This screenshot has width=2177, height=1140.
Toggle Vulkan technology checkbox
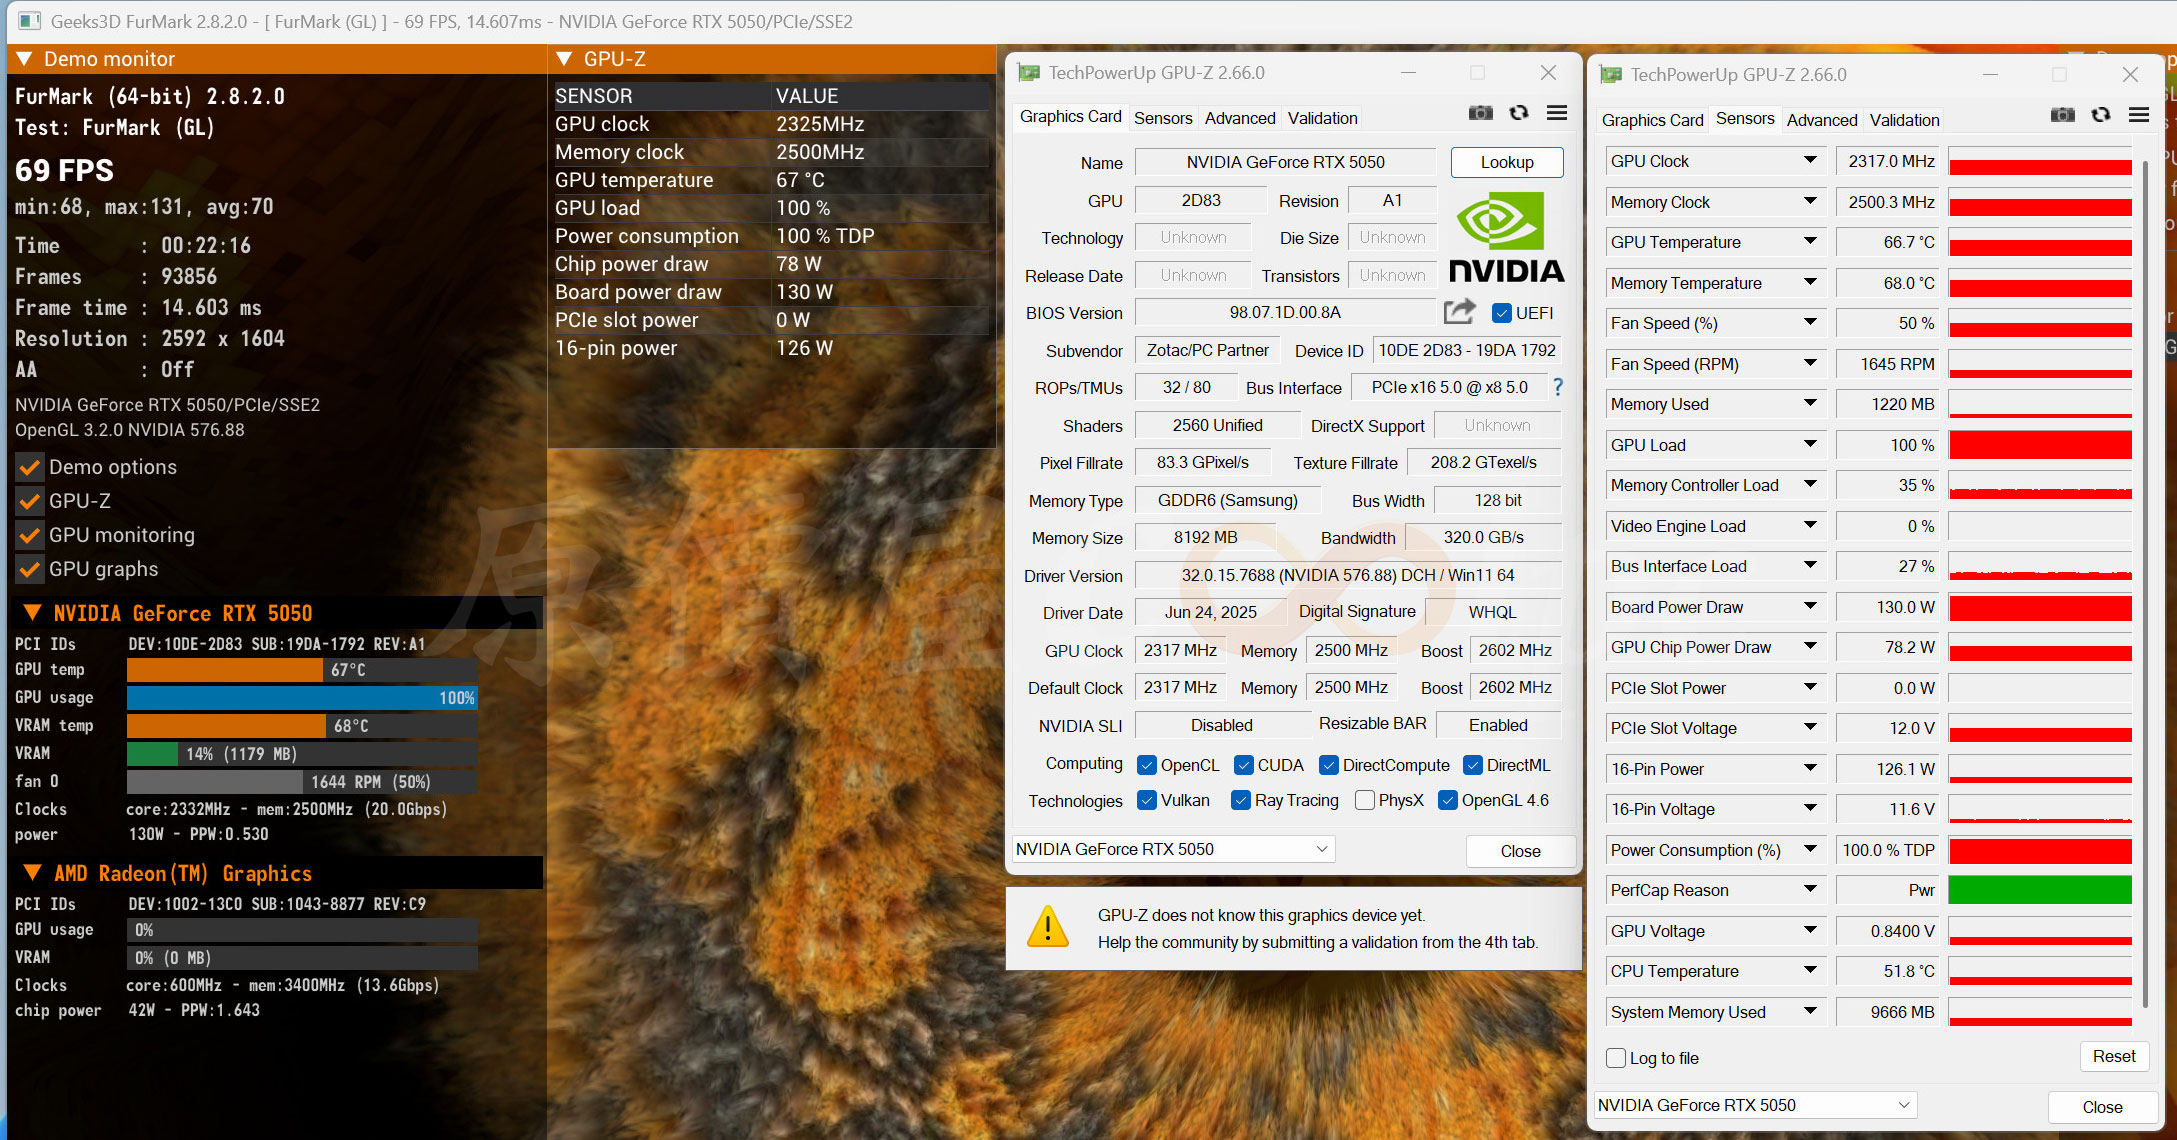click(x=1147, y=800)
